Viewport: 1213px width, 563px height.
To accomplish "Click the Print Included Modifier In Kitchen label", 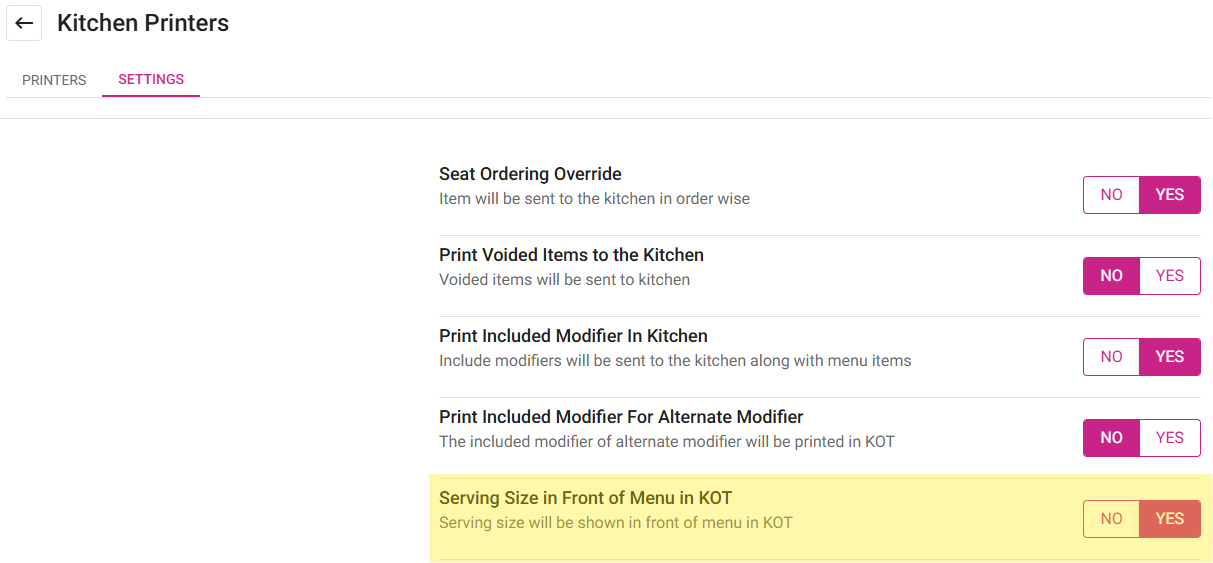I will coord(573,336).
